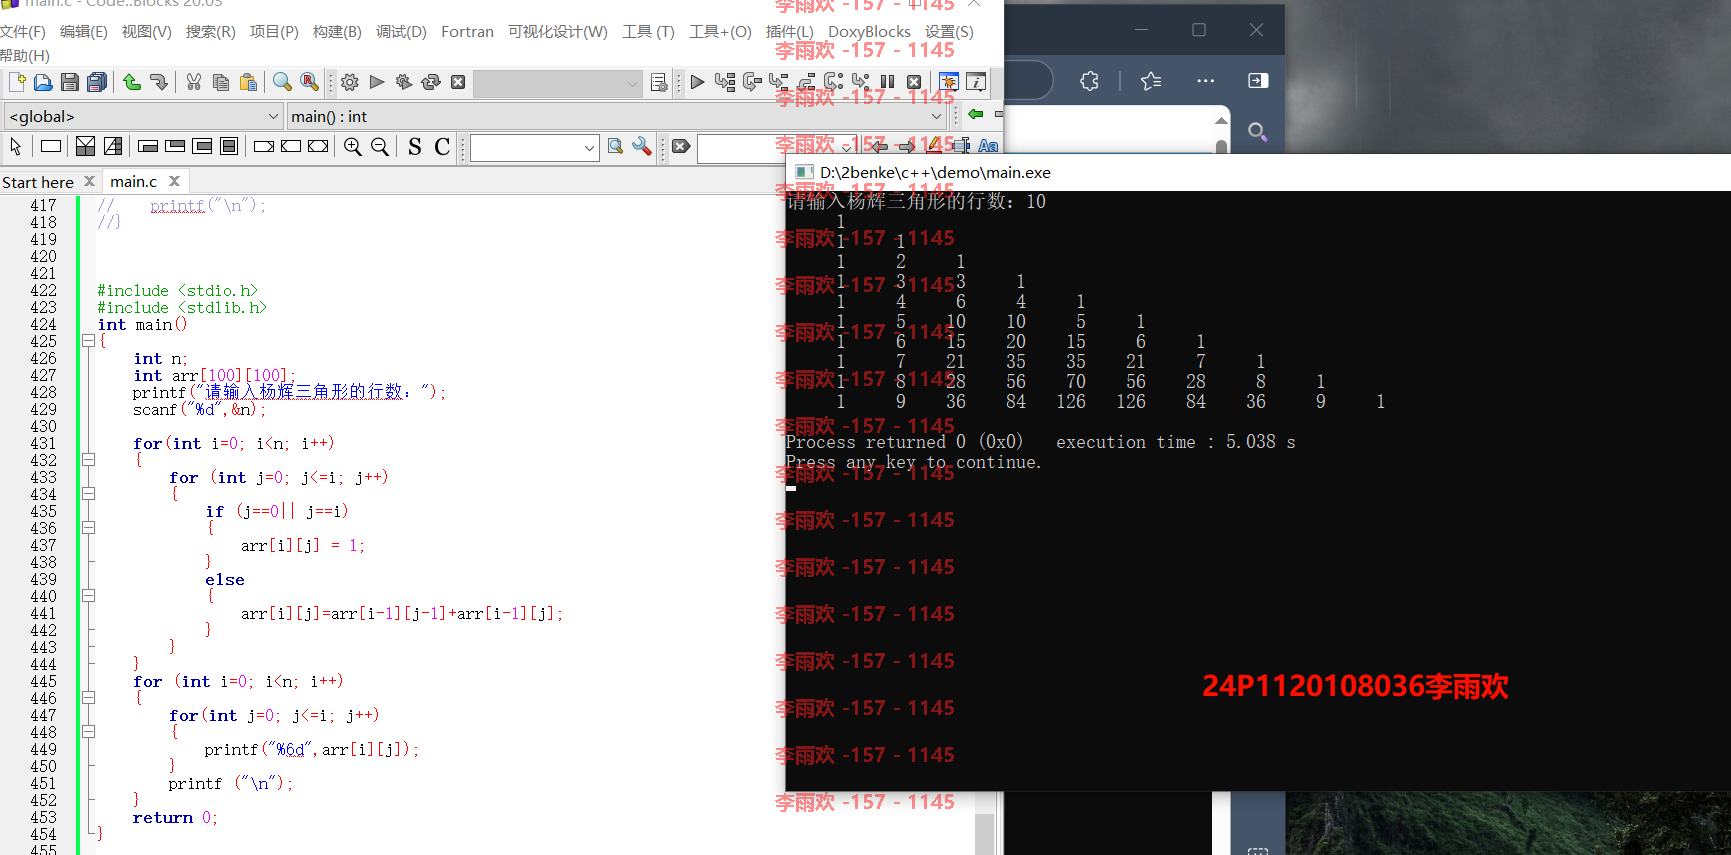This screenshot has height=855, width=1731.
Task: Click the S source toolbar letter
Action: (x=415, y=147)
